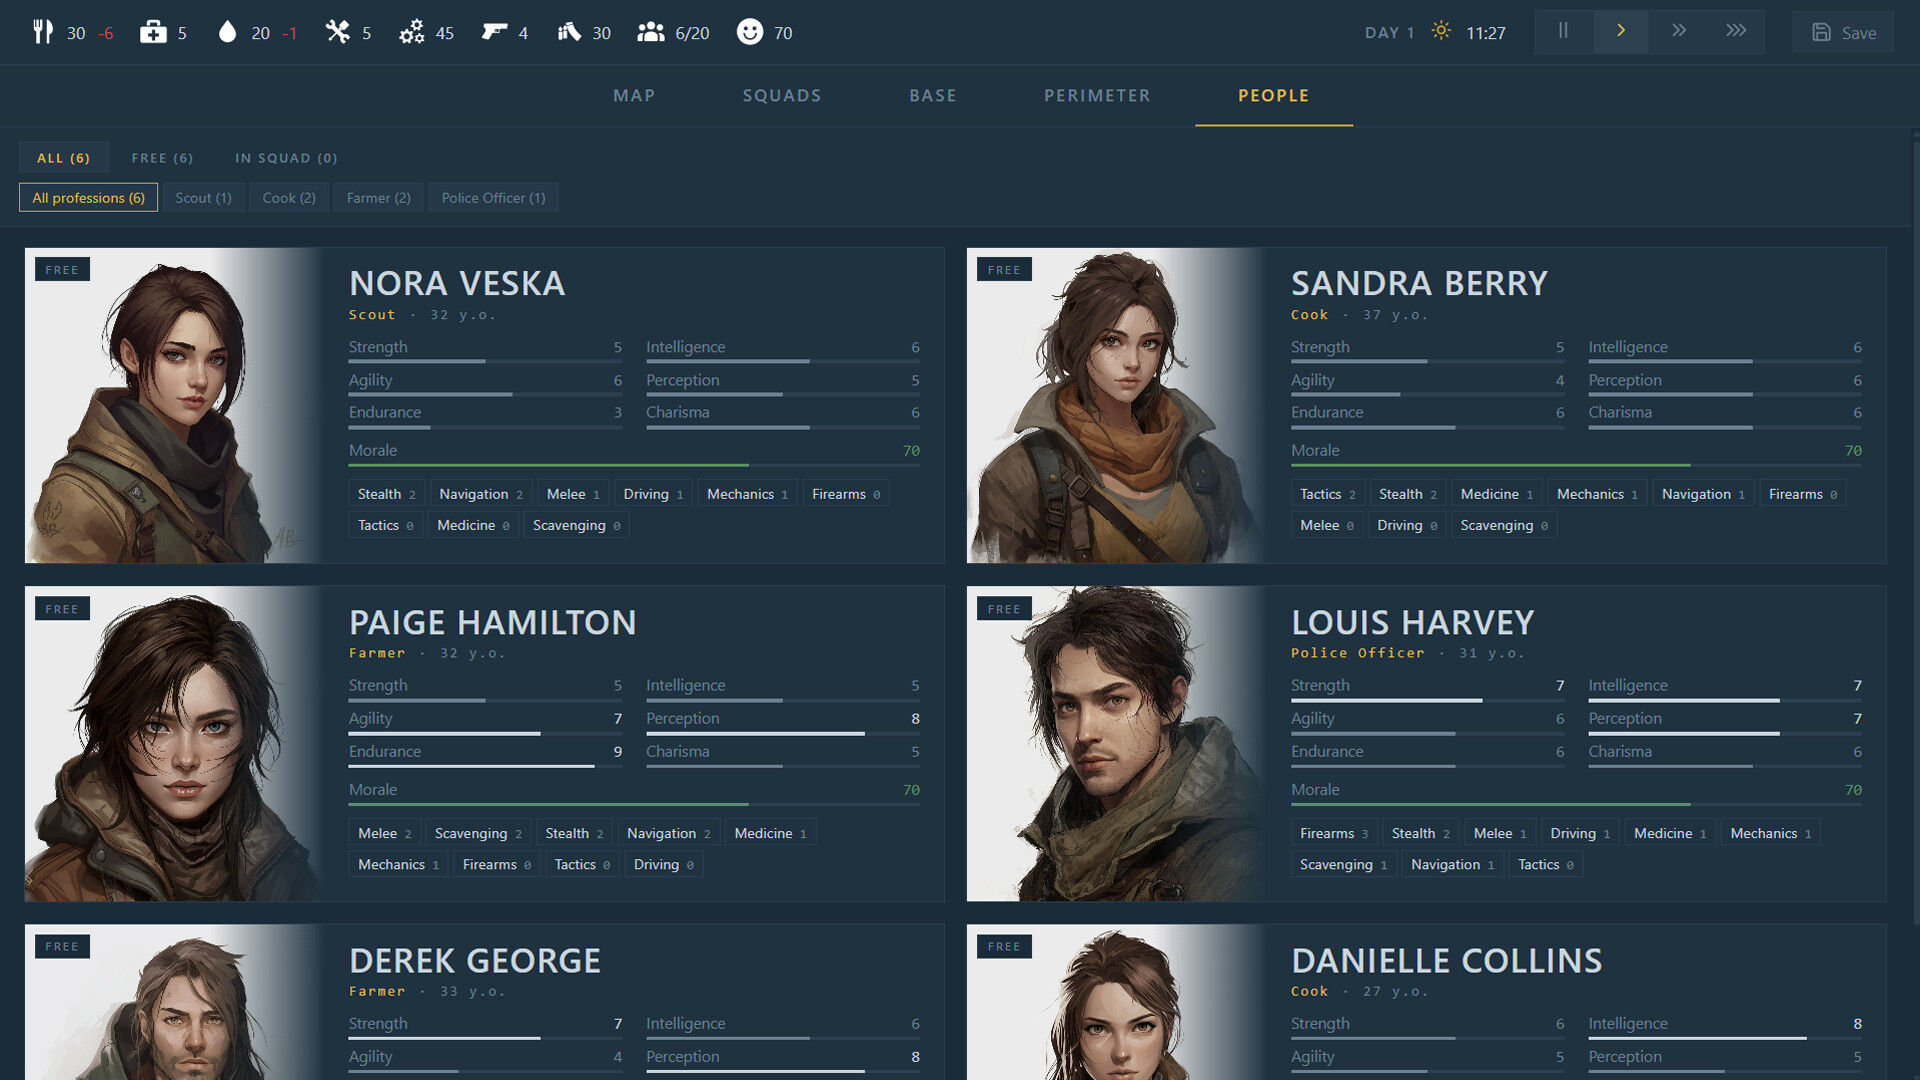The width and height of the screenshot is (1920, 1080).
Task: Click the FREE badge on Nora Veska's card
Action: click(x=62, y=270)
